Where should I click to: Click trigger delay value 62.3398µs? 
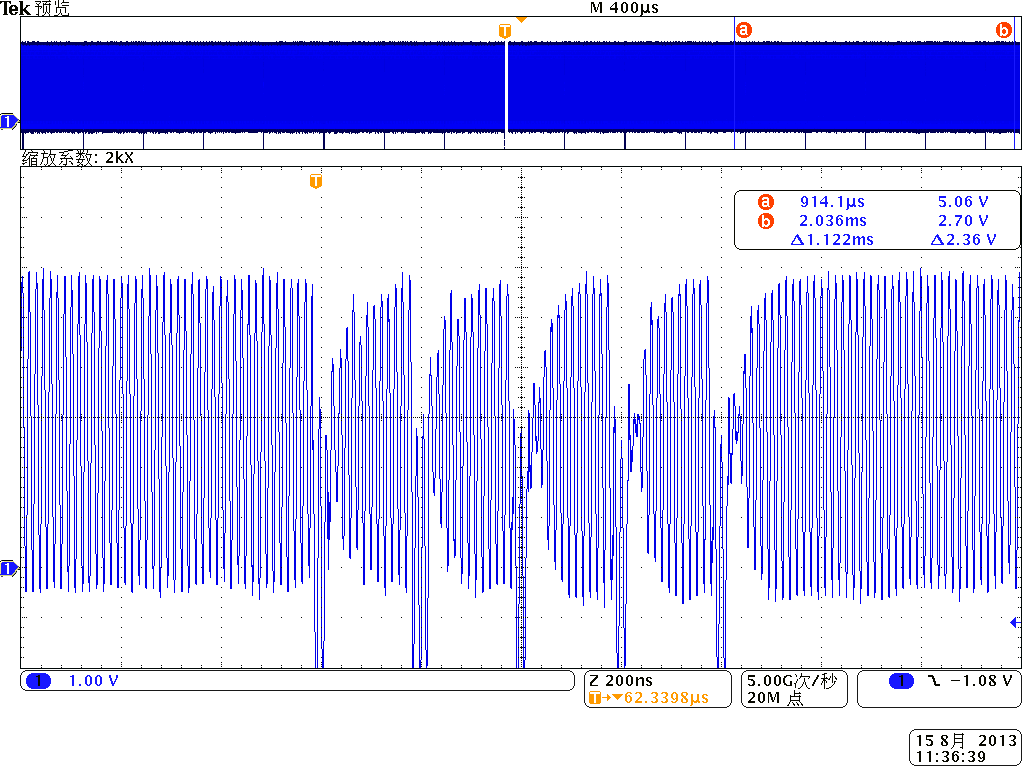pyautogui.click(x=666, y=698)
